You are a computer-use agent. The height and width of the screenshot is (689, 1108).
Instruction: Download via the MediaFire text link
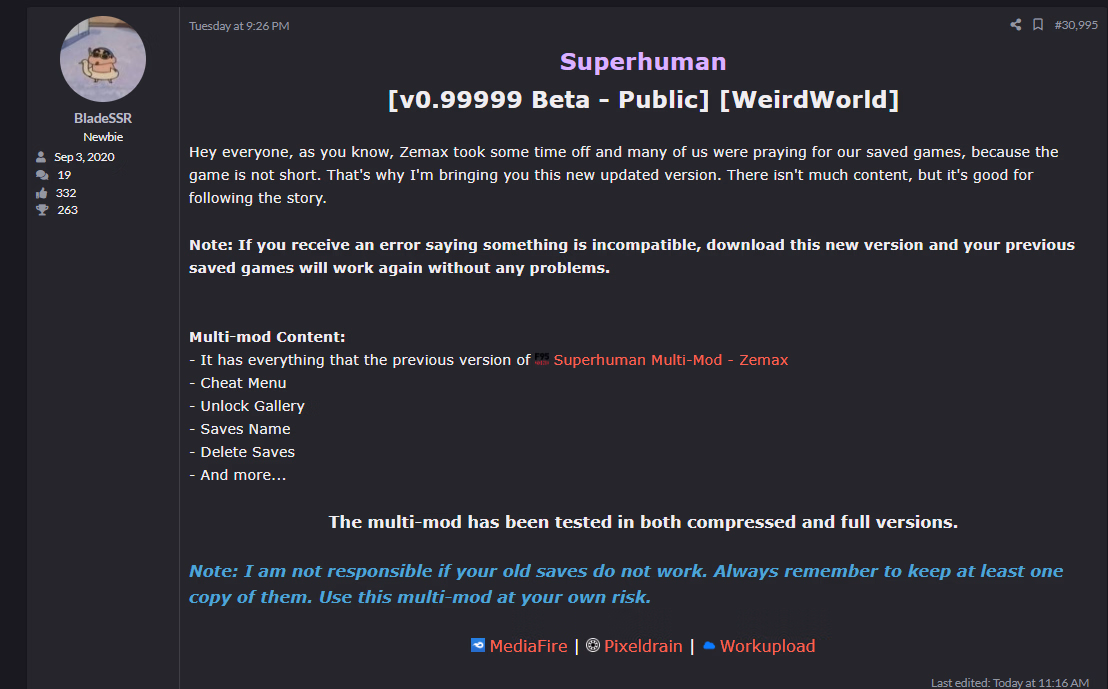(x=528, y=646)
